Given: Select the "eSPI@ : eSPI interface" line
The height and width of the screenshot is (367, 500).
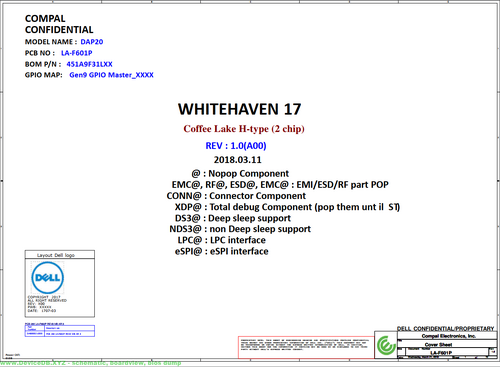Looking at the screenshot, I should [221, 251].
